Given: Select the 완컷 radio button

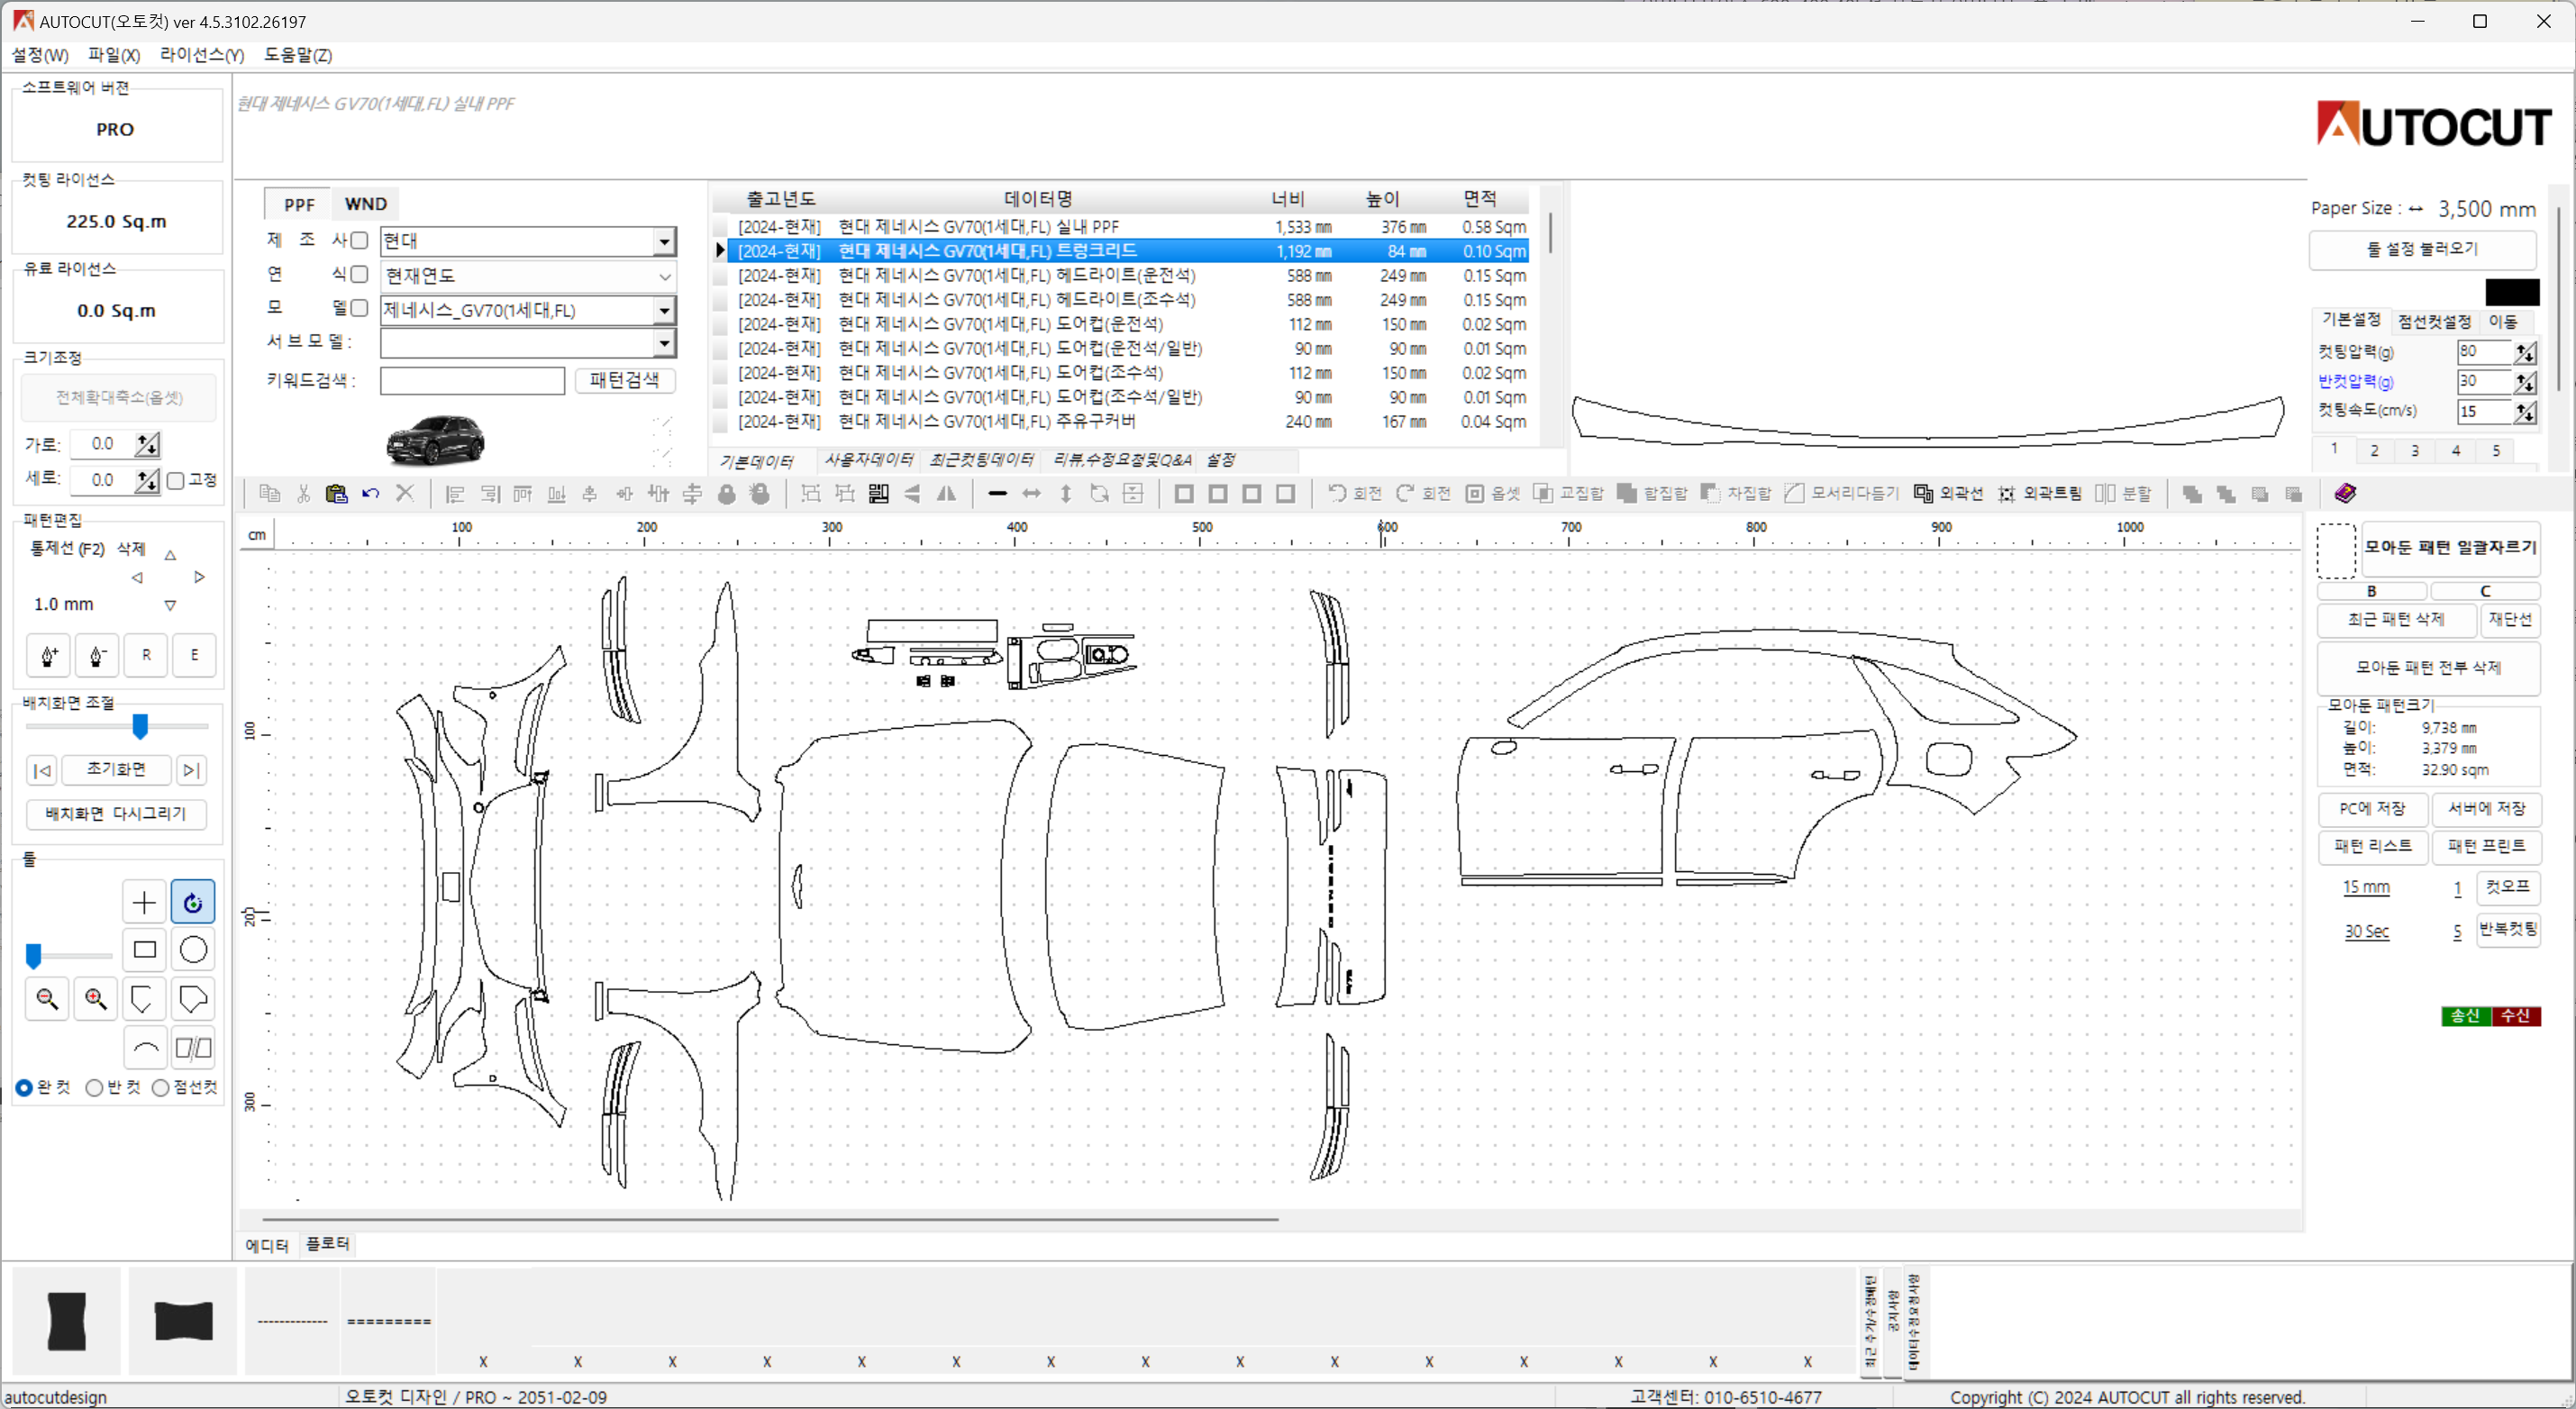Looking at the screenshot, I should [x=24, y=1088].
